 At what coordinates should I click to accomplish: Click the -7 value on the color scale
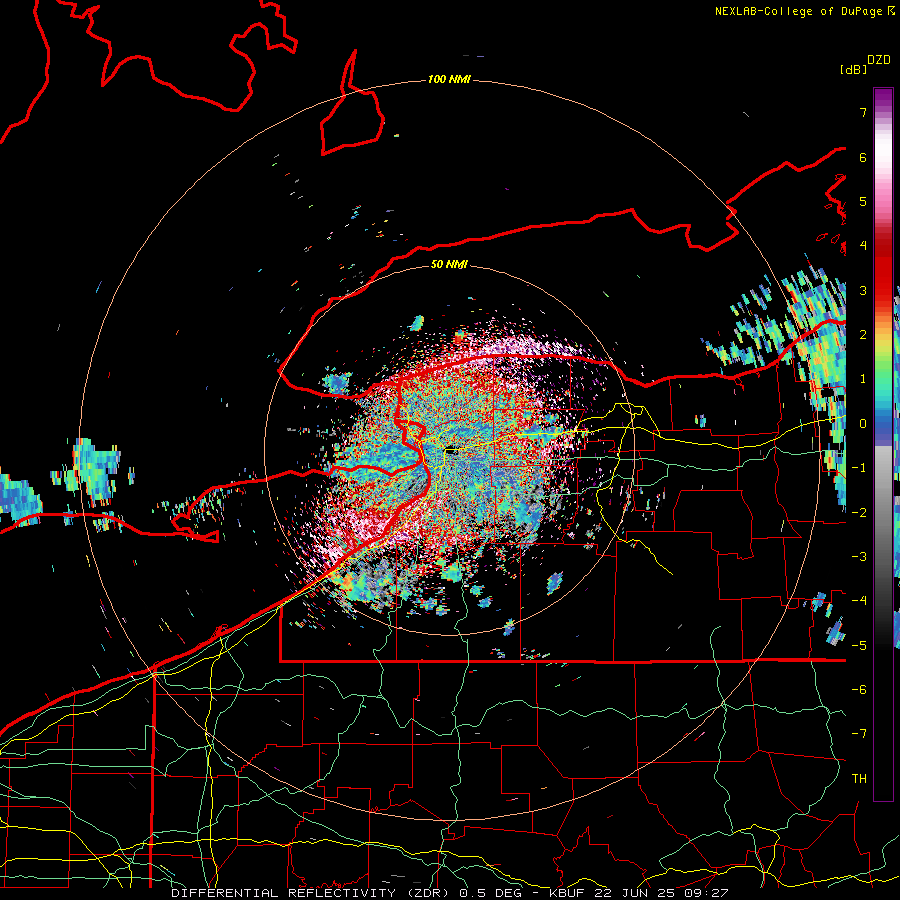click(859, 734)
